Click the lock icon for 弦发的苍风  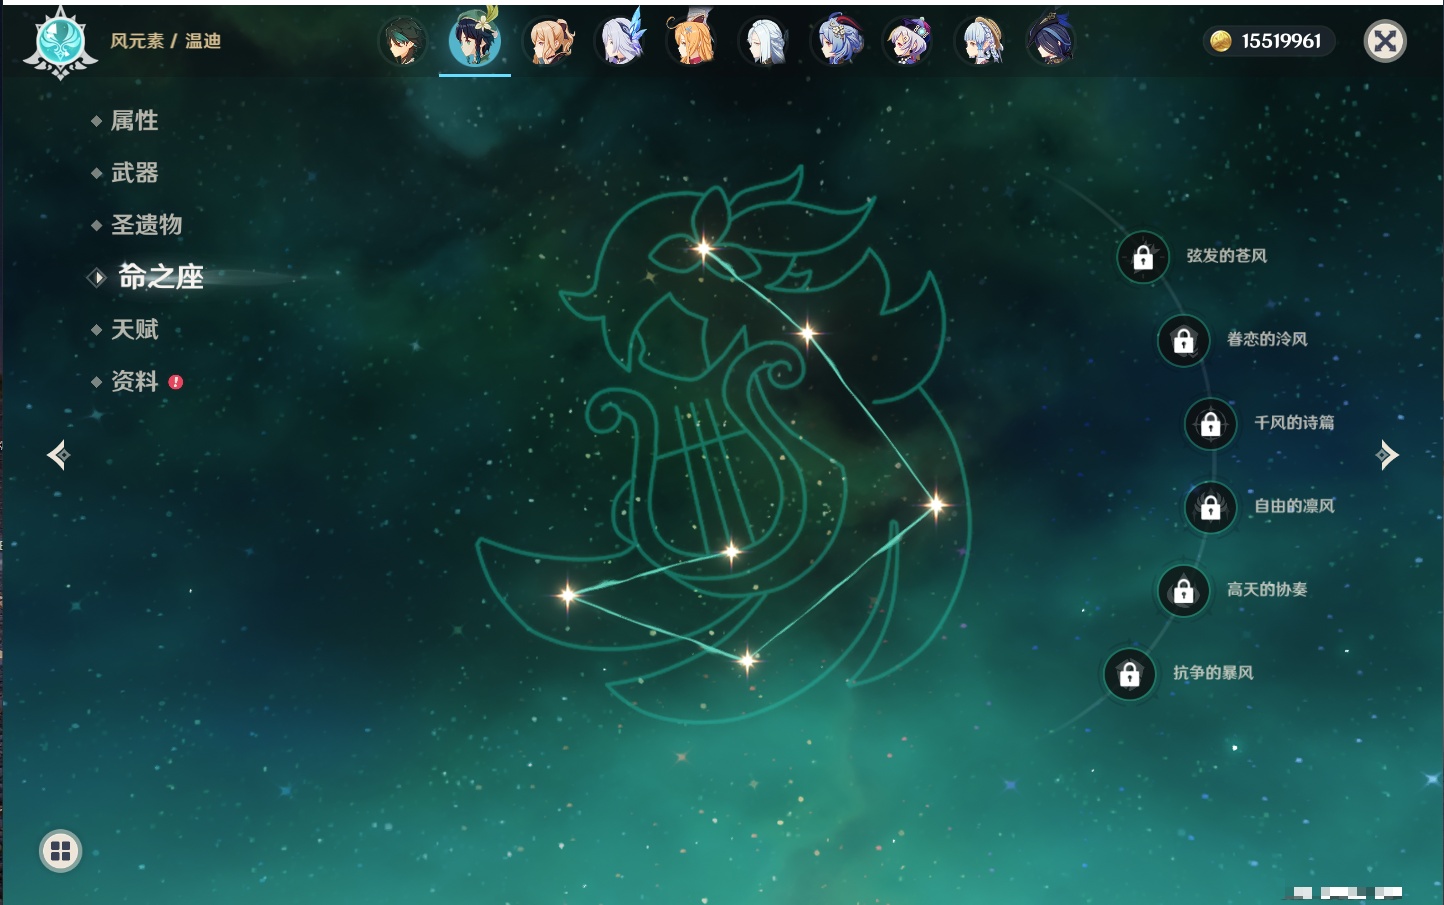(1143, 257)
